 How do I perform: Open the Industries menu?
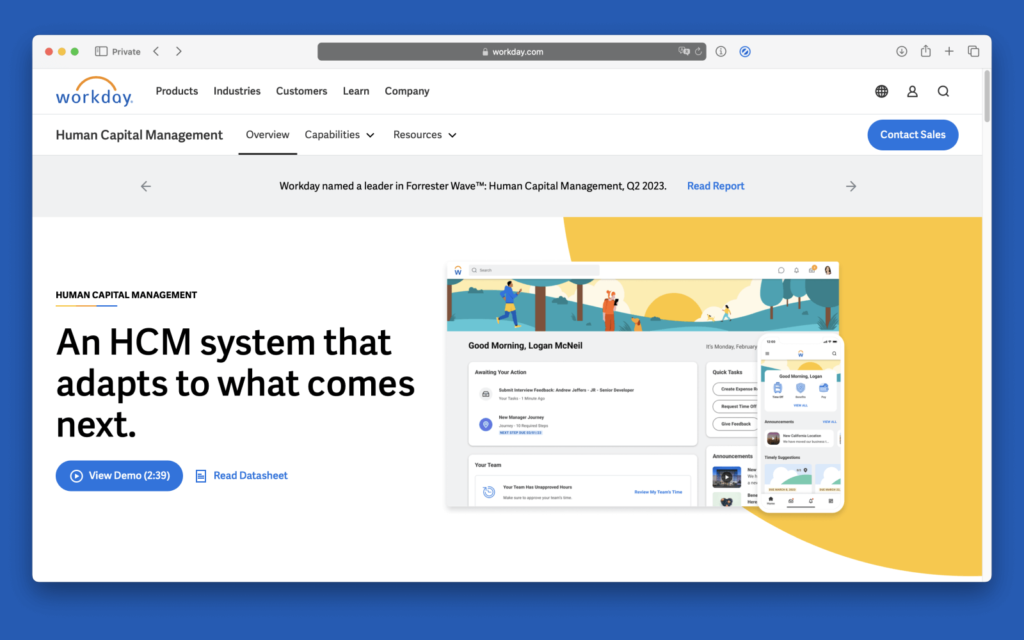click(x=237, y=91)
